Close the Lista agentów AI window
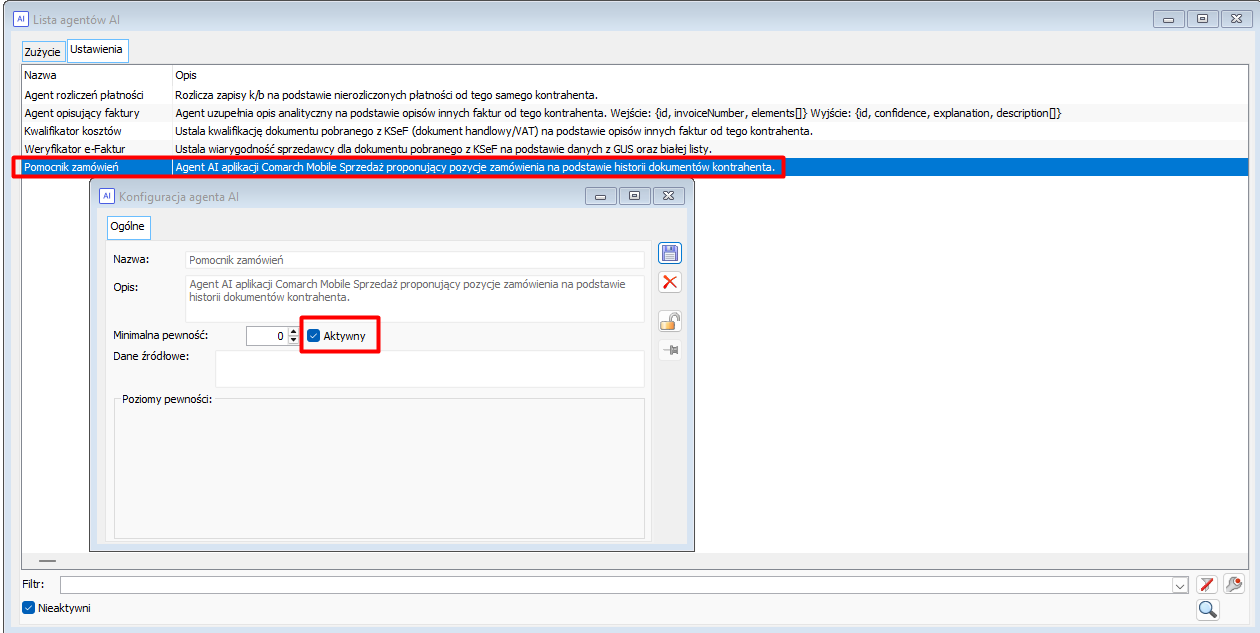 pos(1237,19)
